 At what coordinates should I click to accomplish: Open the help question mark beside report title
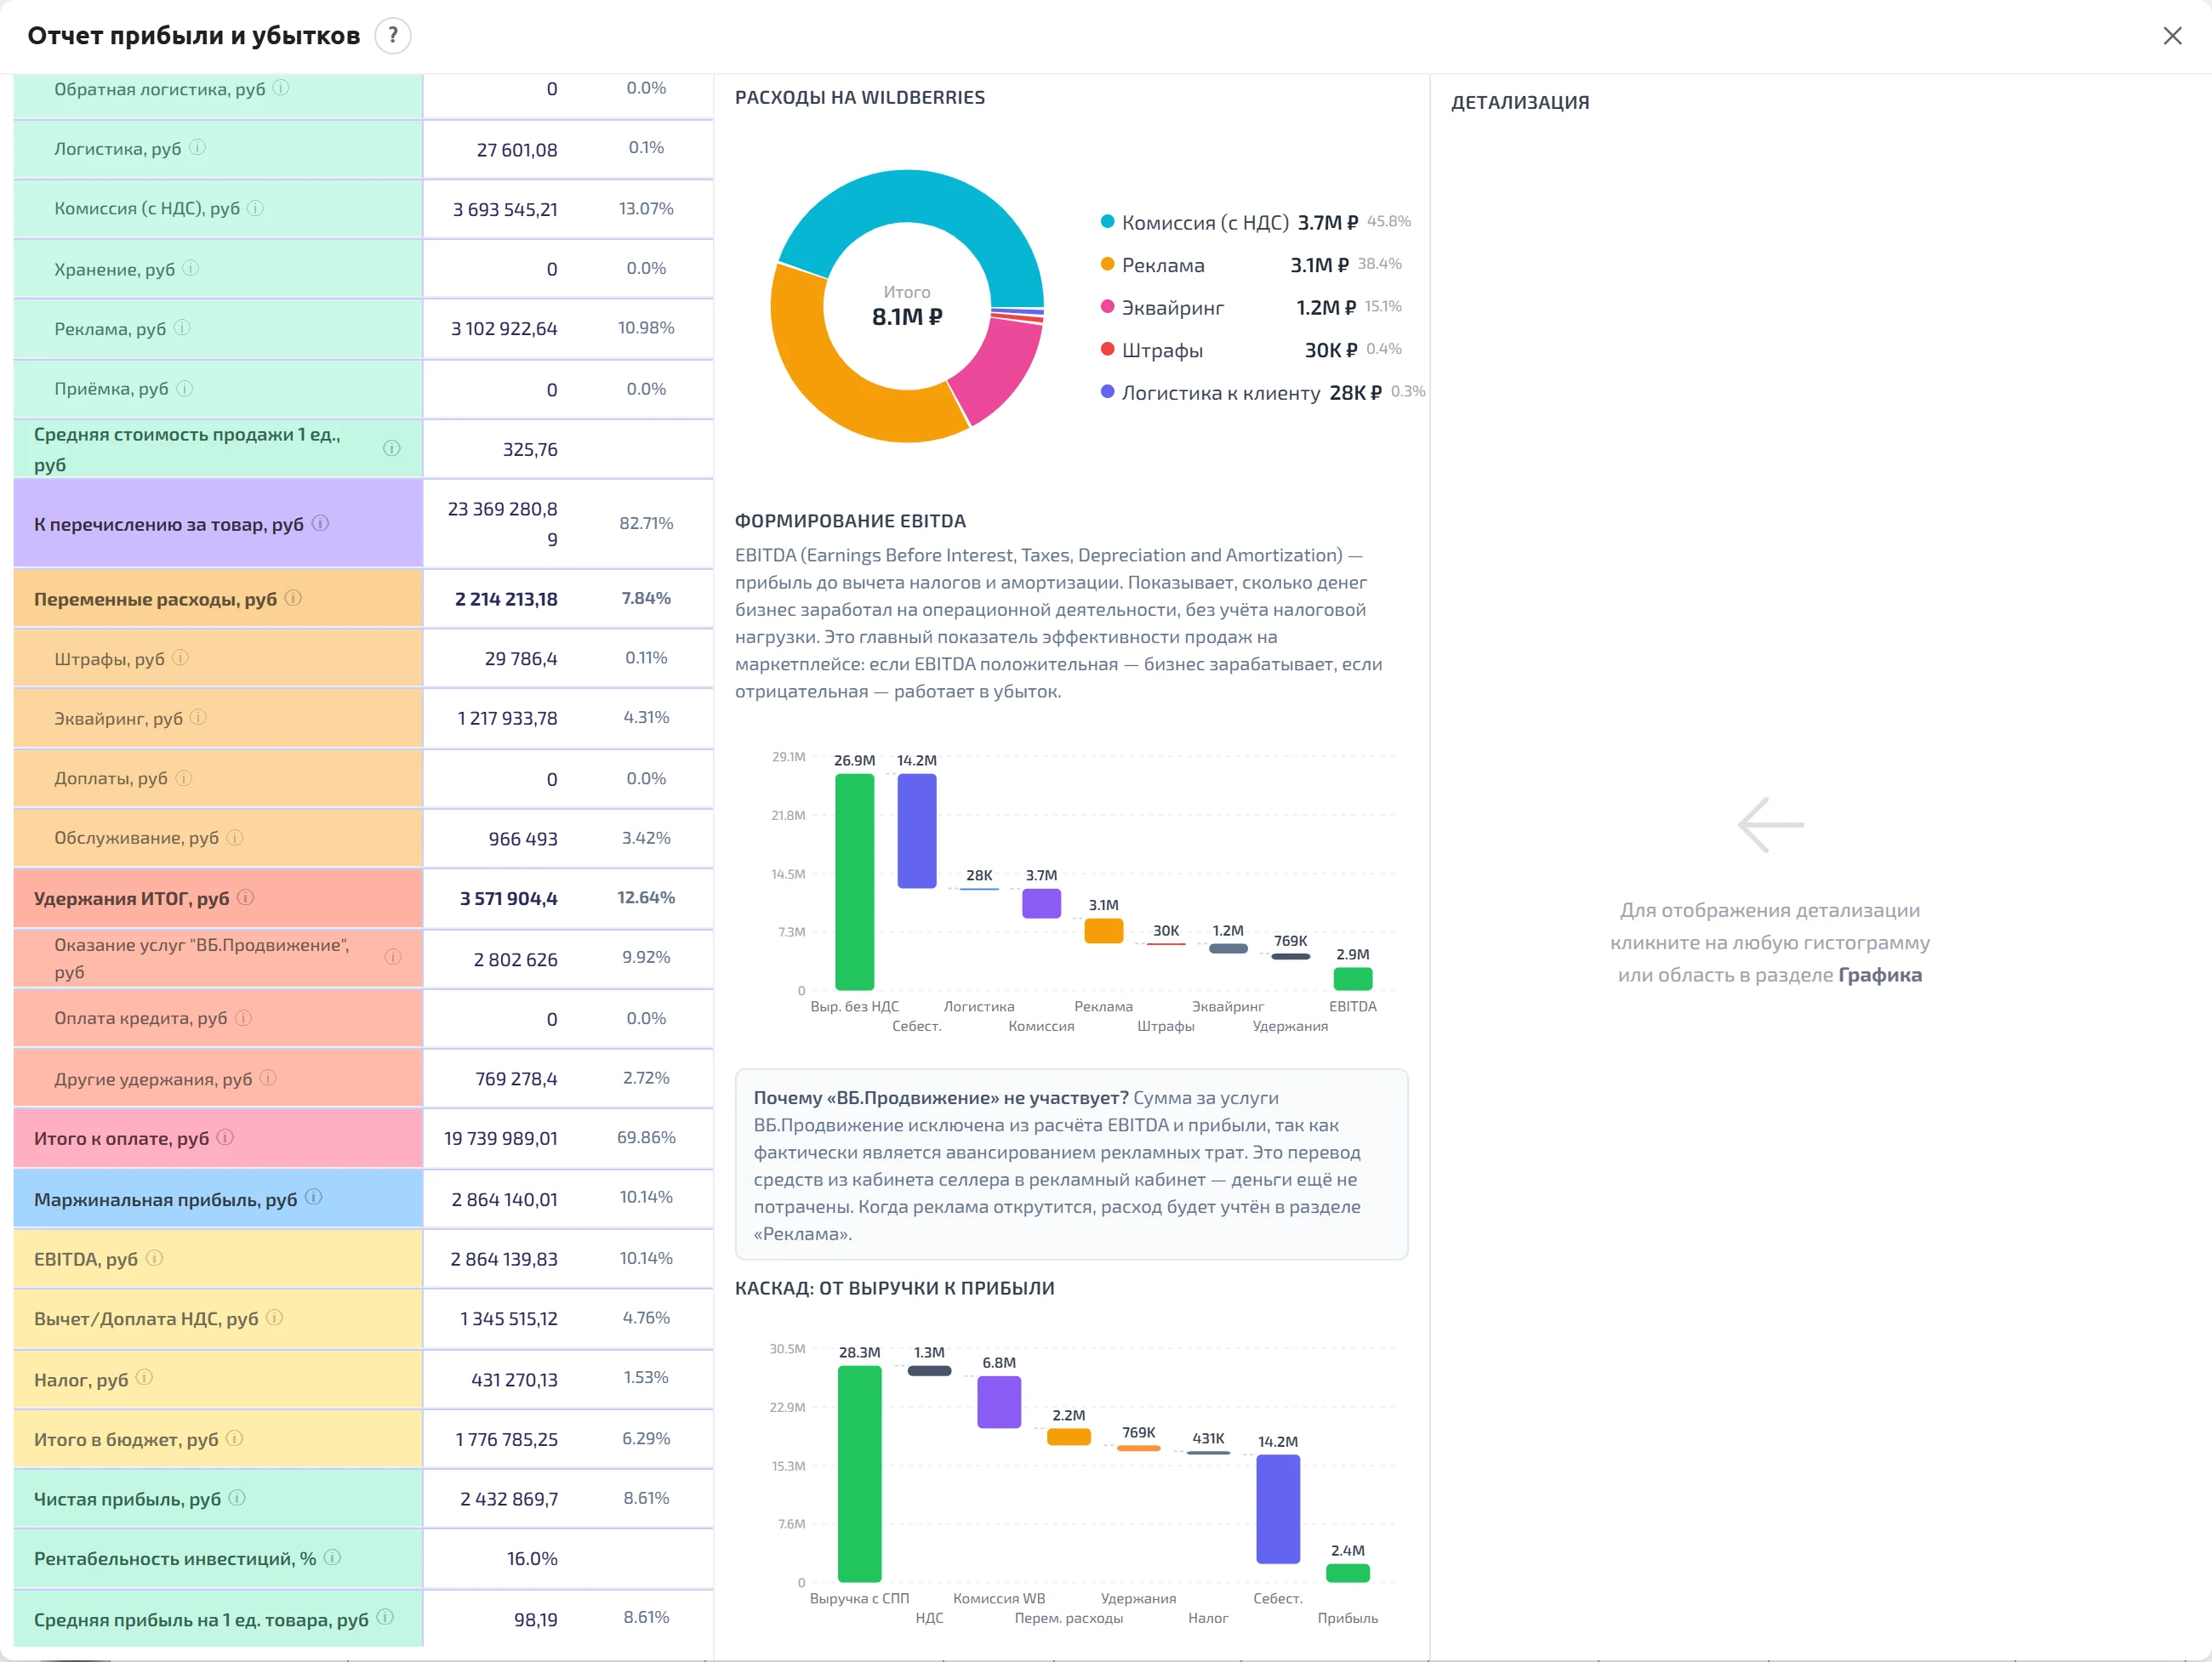393,36
